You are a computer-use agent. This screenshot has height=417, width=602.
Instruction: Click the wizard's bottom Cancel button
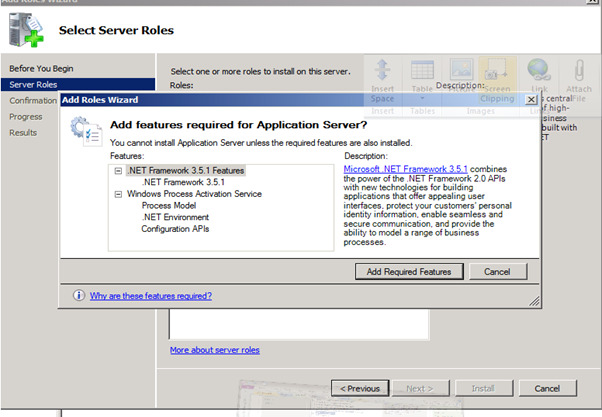pos(547,388)
